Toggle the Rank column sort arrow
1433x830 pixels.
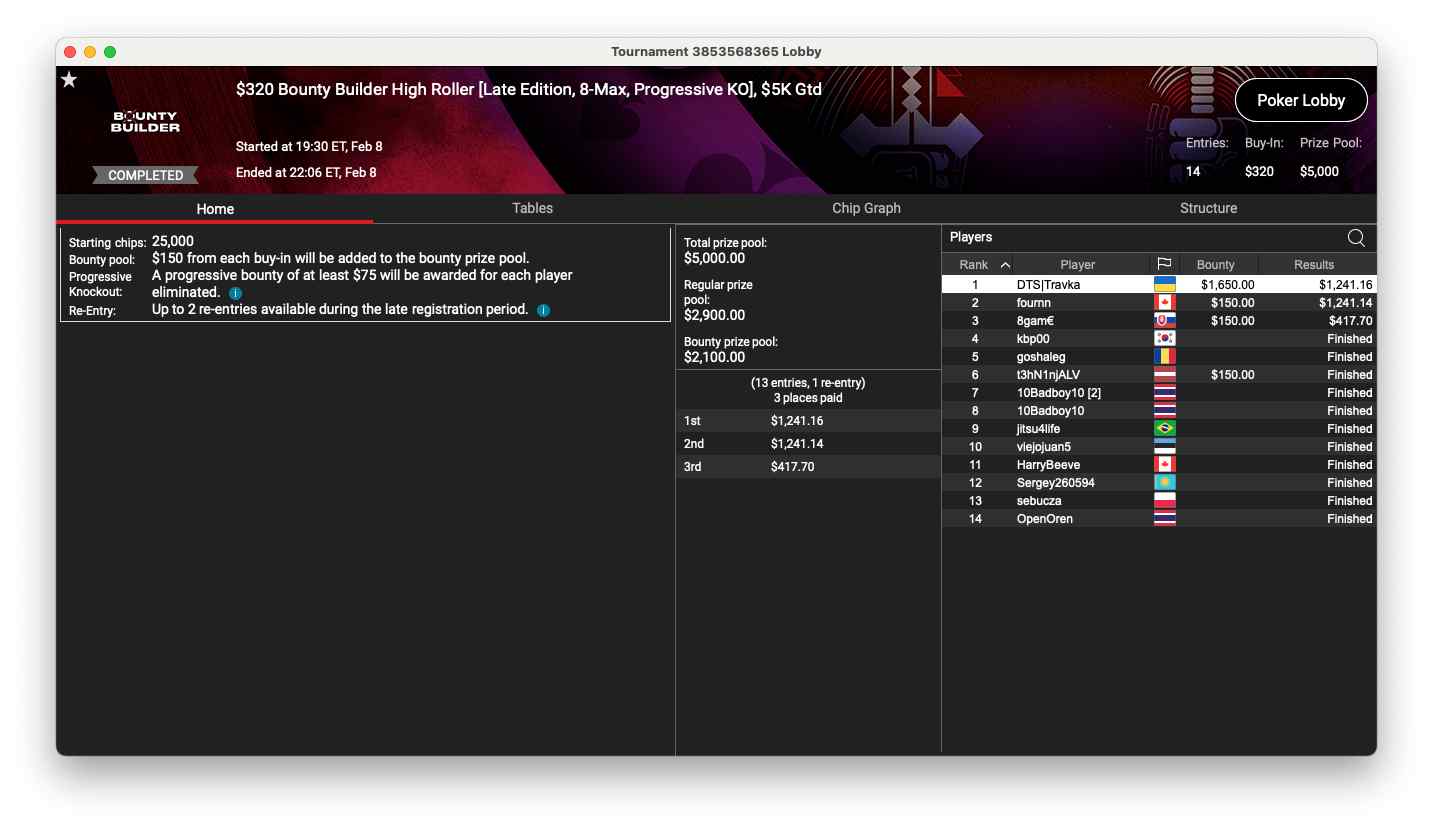1005,265
